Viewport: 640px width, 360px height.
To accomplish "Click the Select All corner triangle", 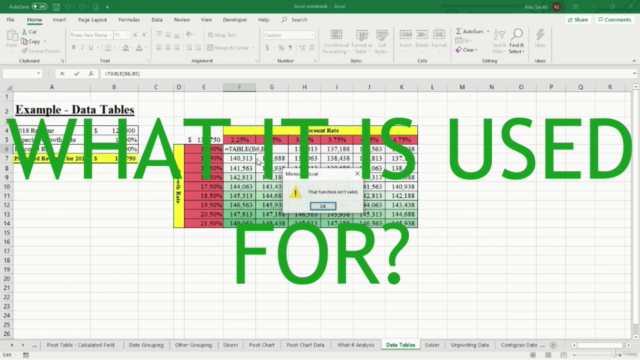I will point(8,87).
